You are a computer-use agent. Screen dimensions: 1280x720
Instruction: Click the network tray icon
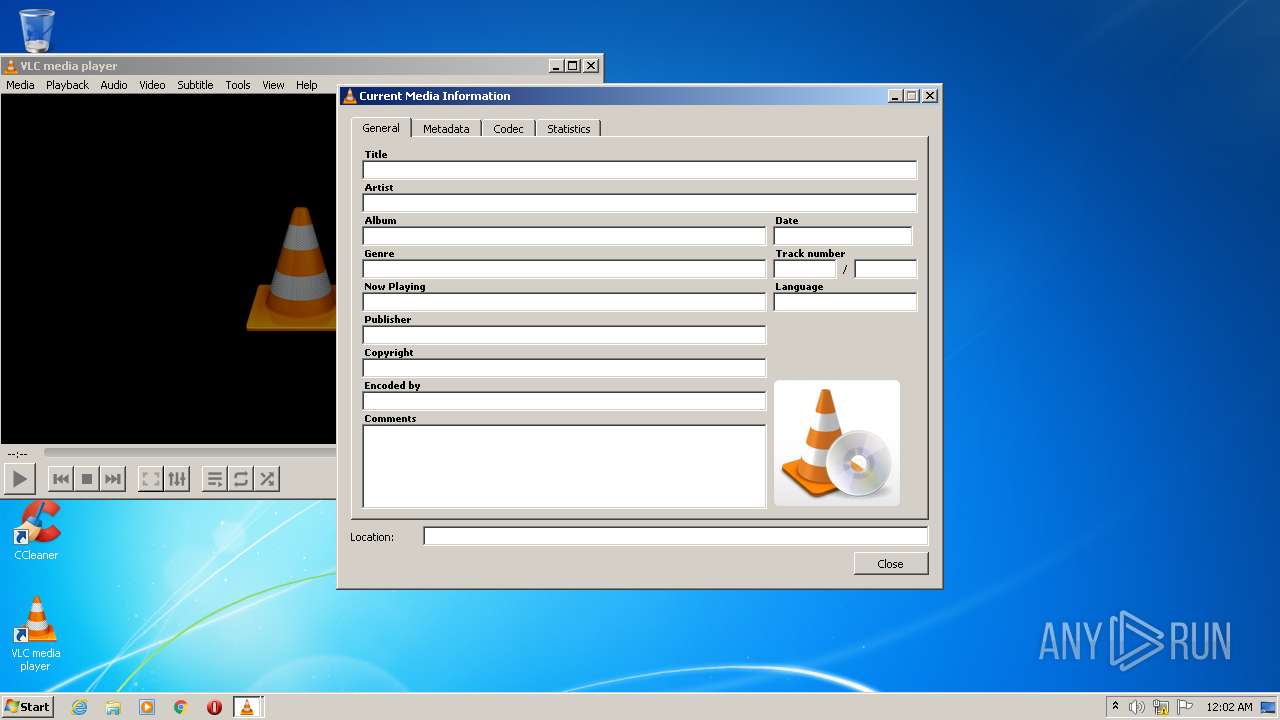coord(1161,707)
